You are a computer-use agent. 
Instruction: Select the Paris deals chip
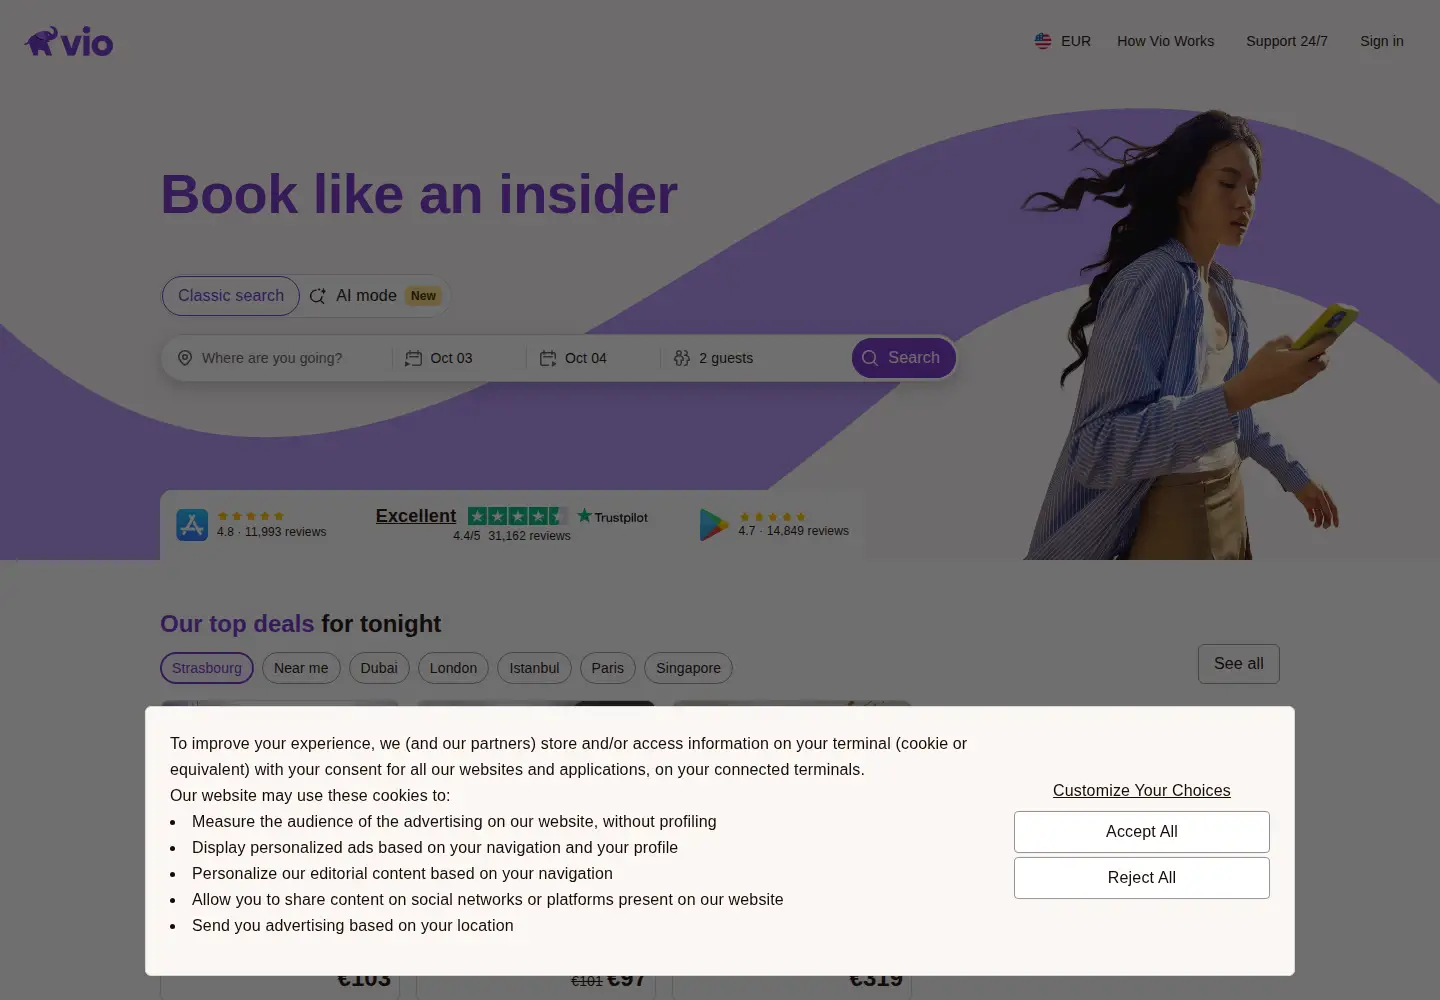coord(607,668)
